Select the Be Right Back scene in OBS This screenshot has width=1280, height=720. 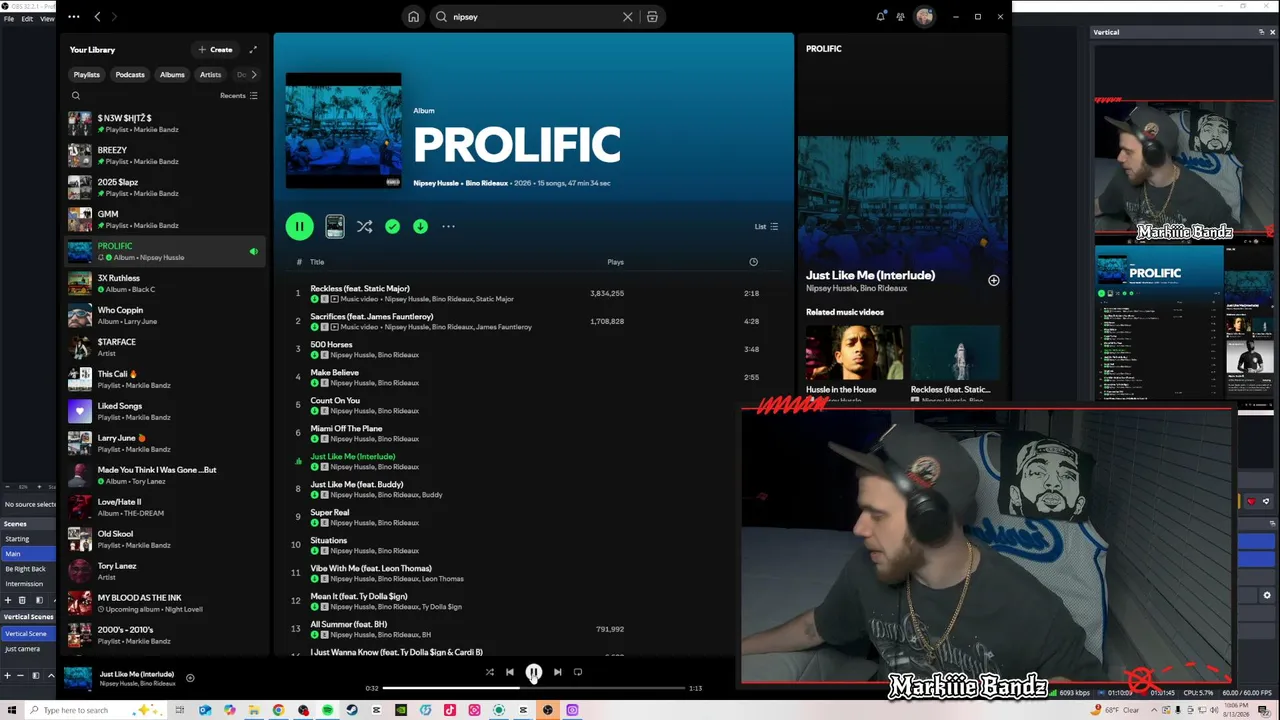(28, 569)
